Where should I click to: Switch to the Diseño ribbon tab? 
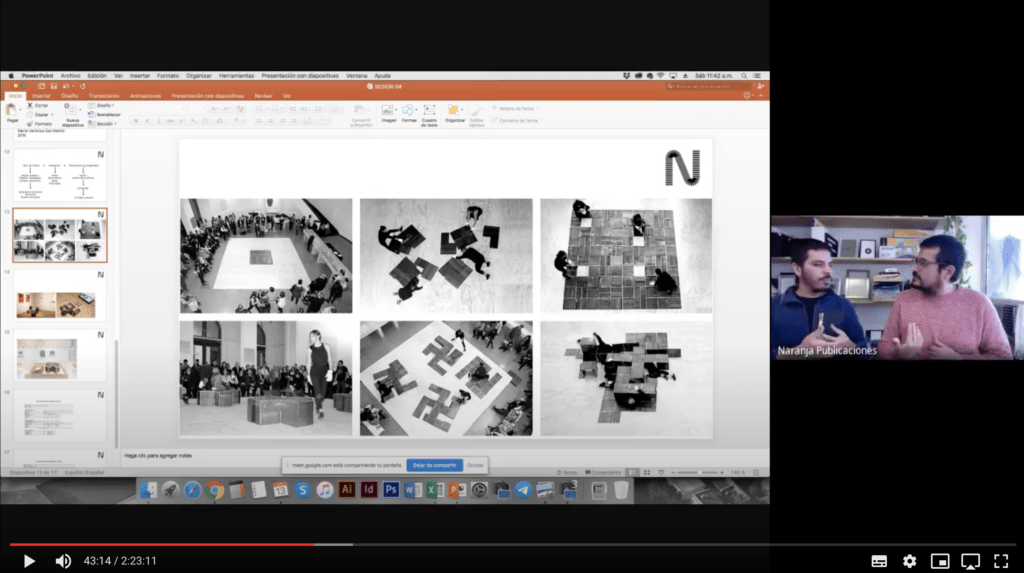[x=70, y=96]
